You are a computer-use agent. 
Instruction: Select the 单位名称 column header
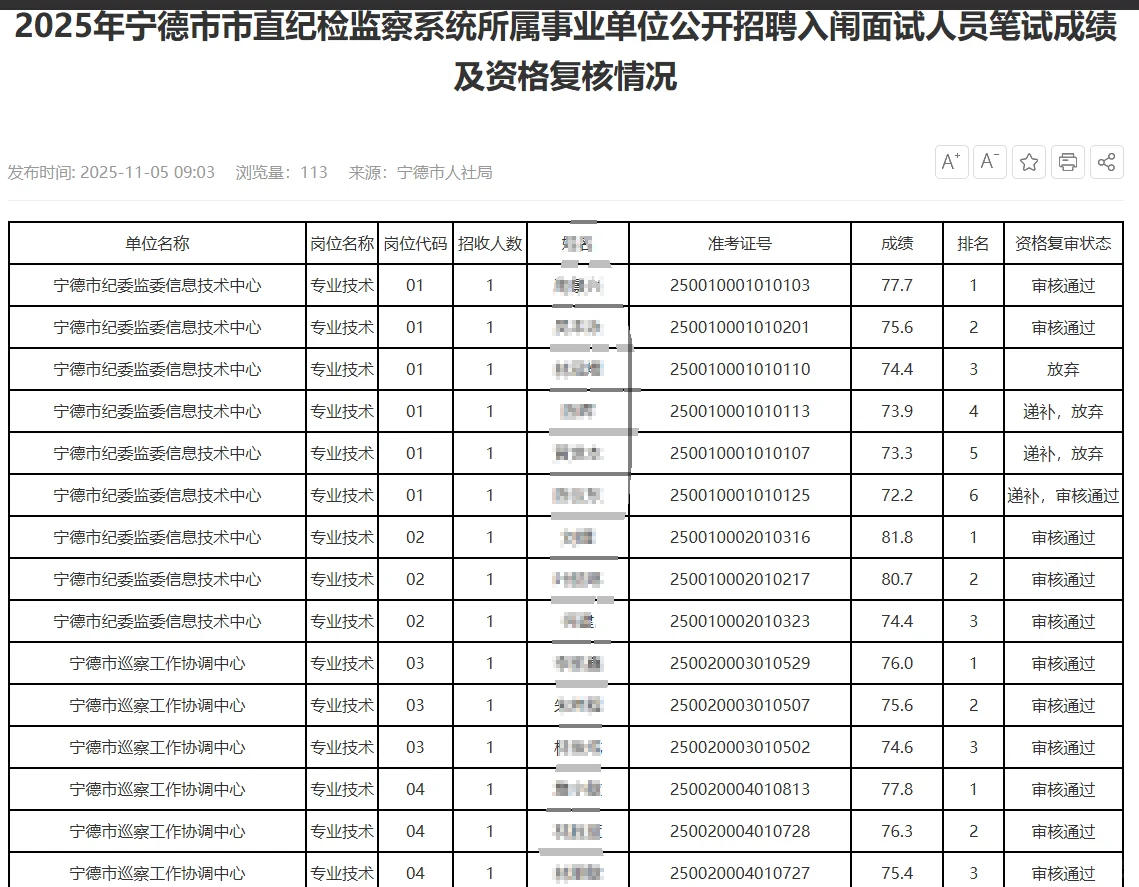coord(158,242)
